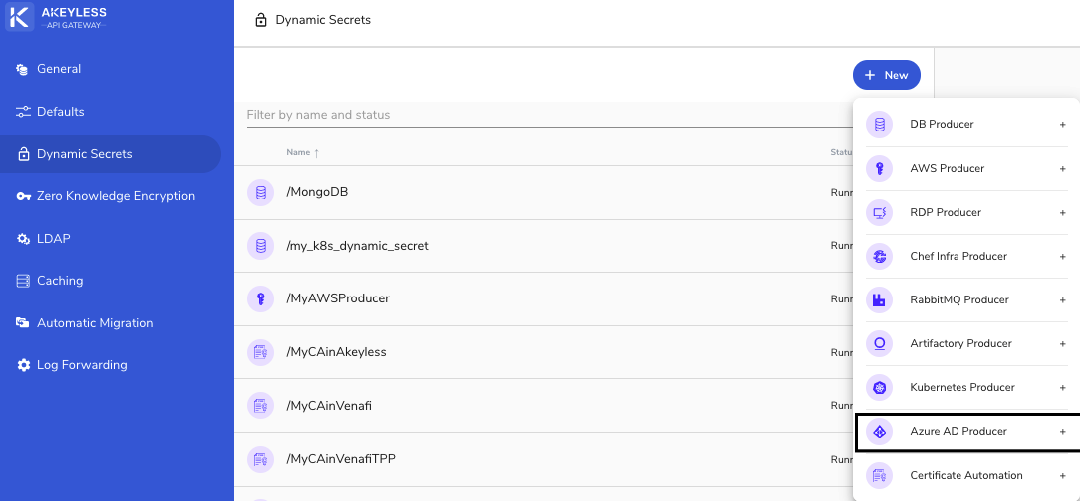The height and width of the screenshot is (501, 1080).
Task: Click the Zero Knowledge Encryption key icon
Action: (23, 196)
